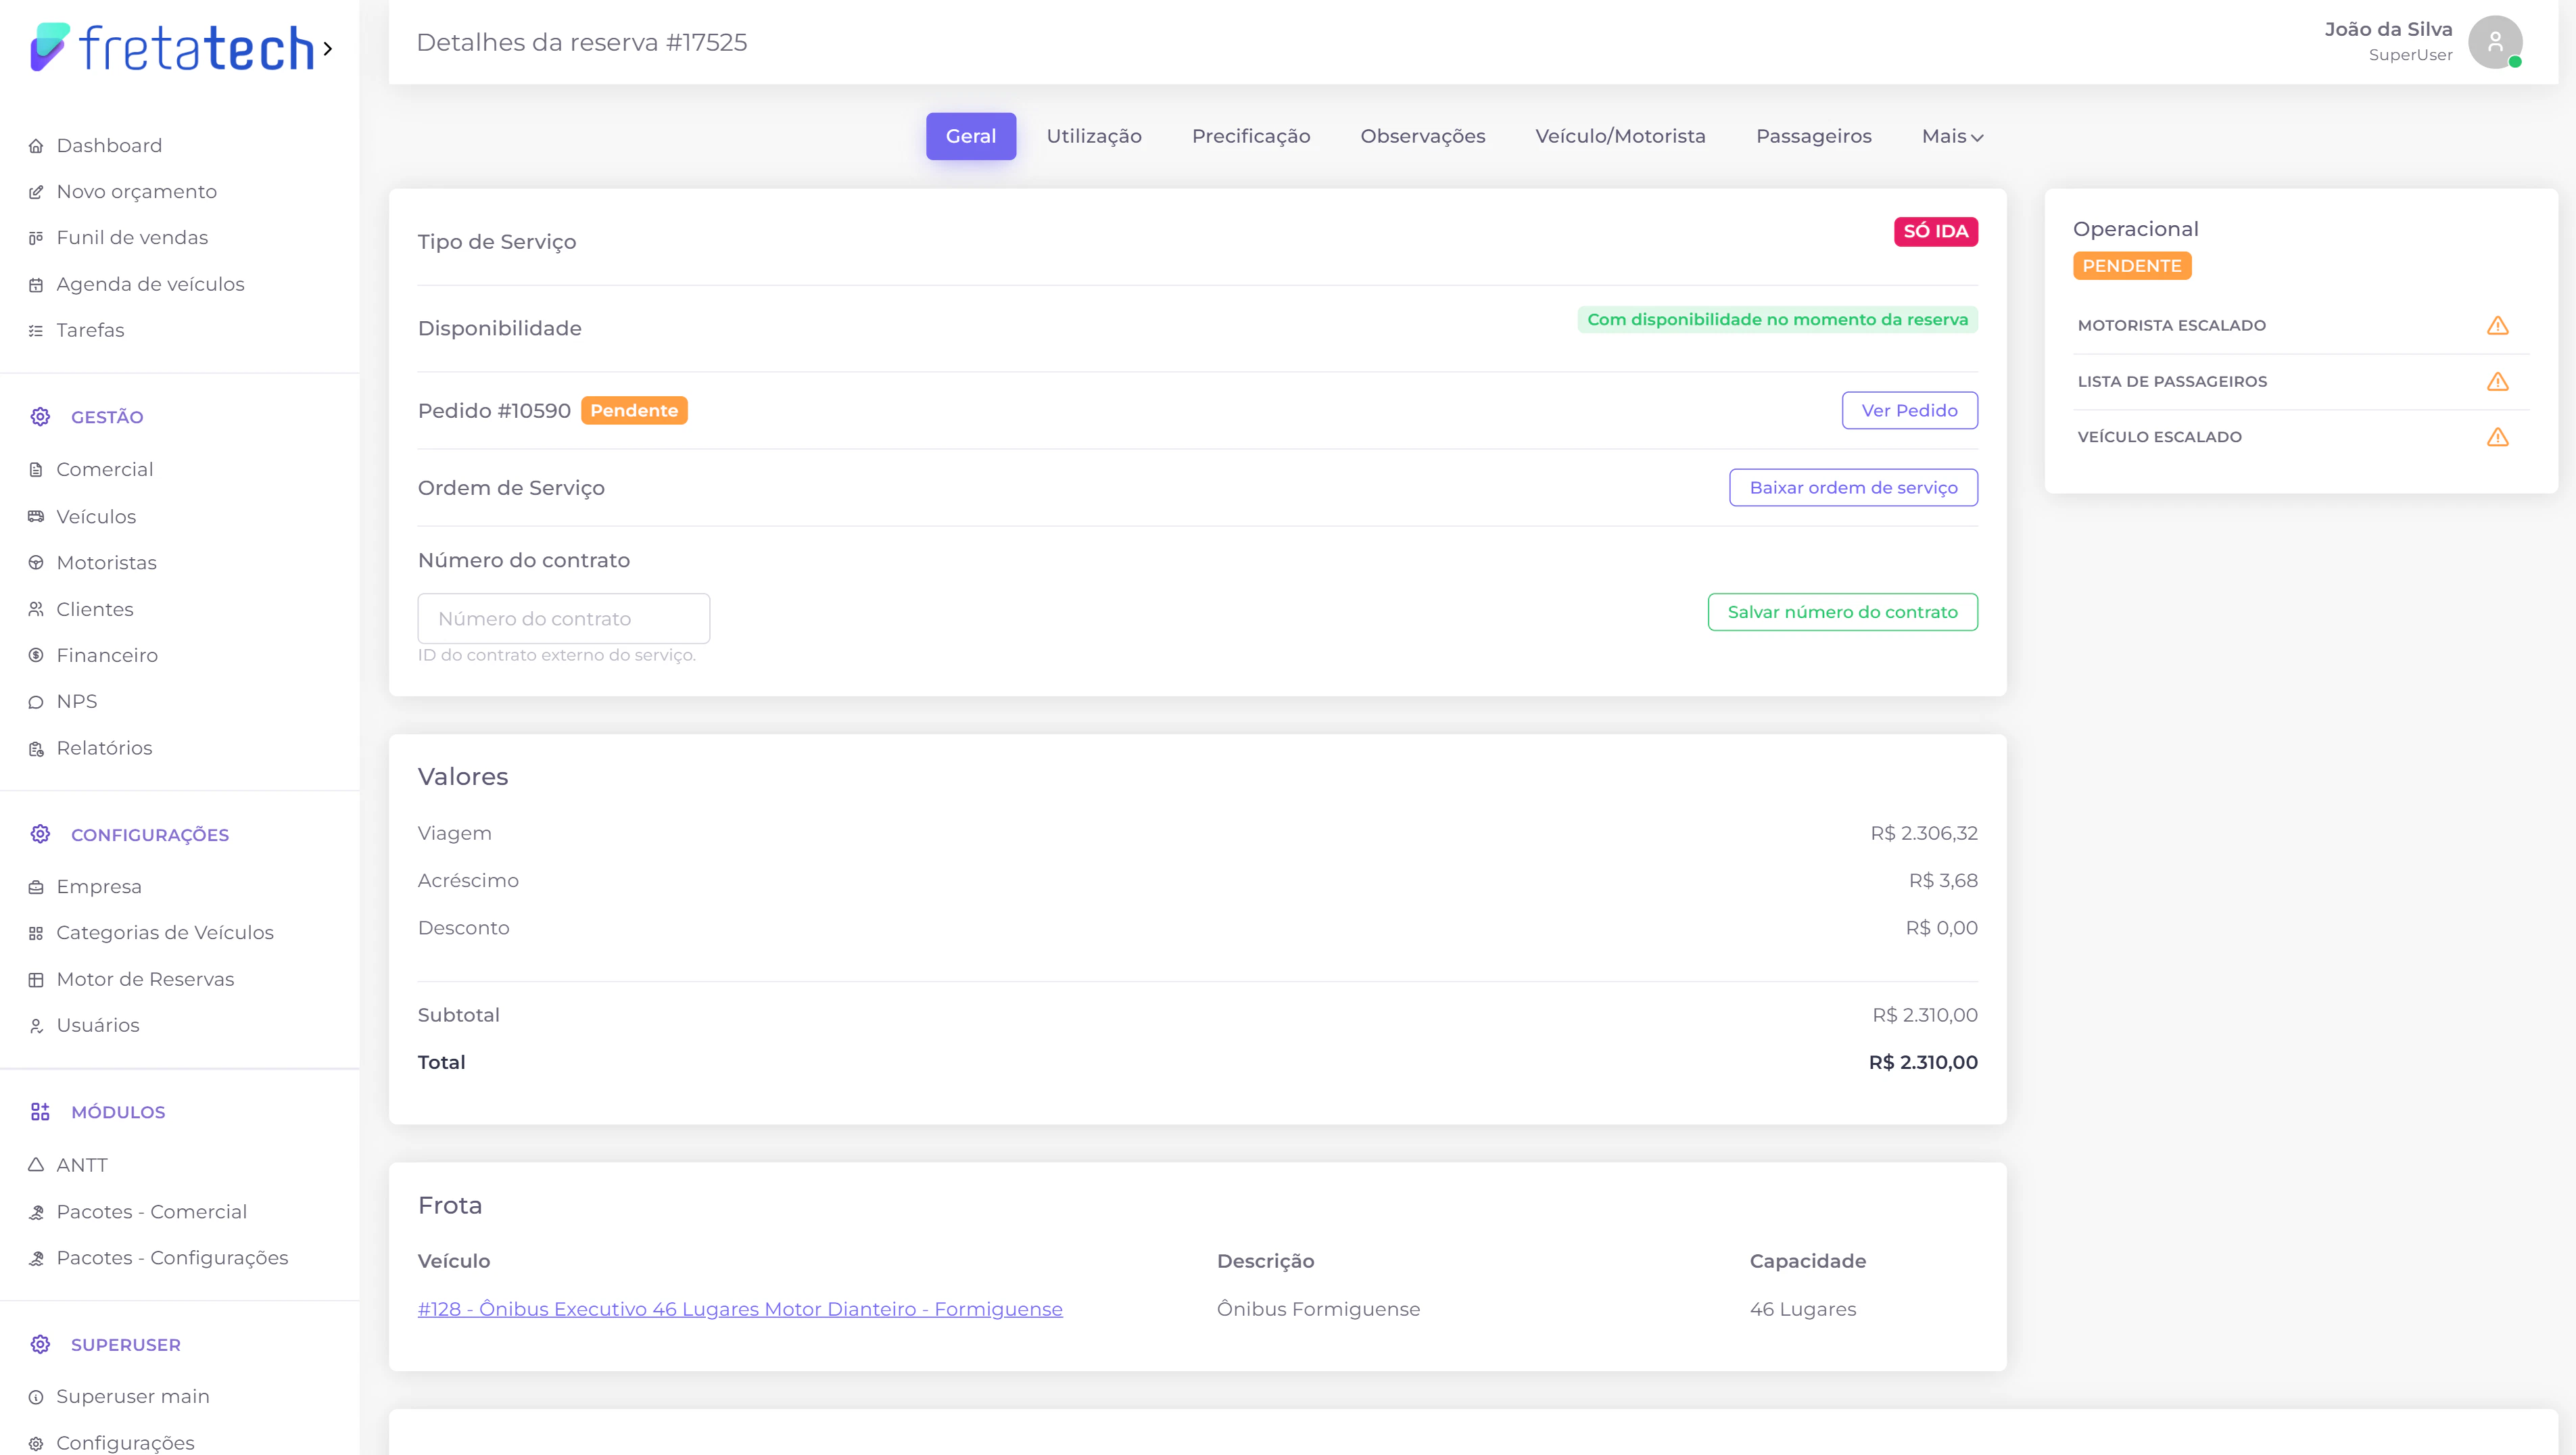Click the Agenda de veículos calendar icon

coord(36,285)
